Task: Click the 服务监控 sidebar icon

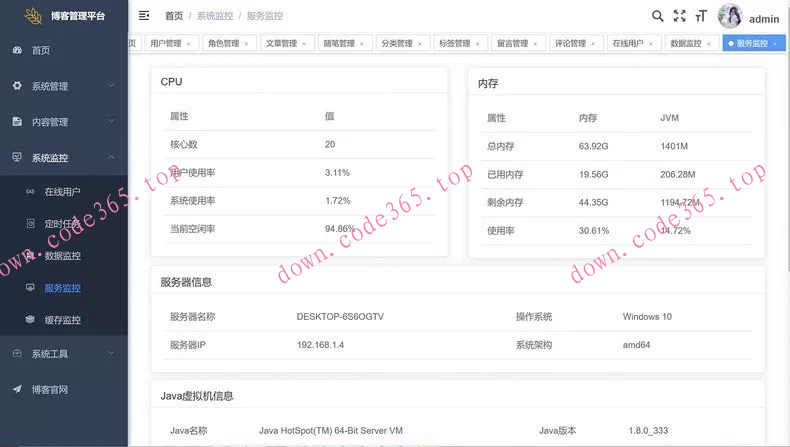Action: point(30,288)
